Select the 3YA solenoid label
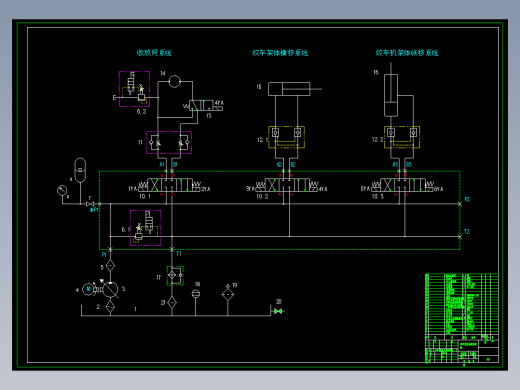 coord(250,189)
